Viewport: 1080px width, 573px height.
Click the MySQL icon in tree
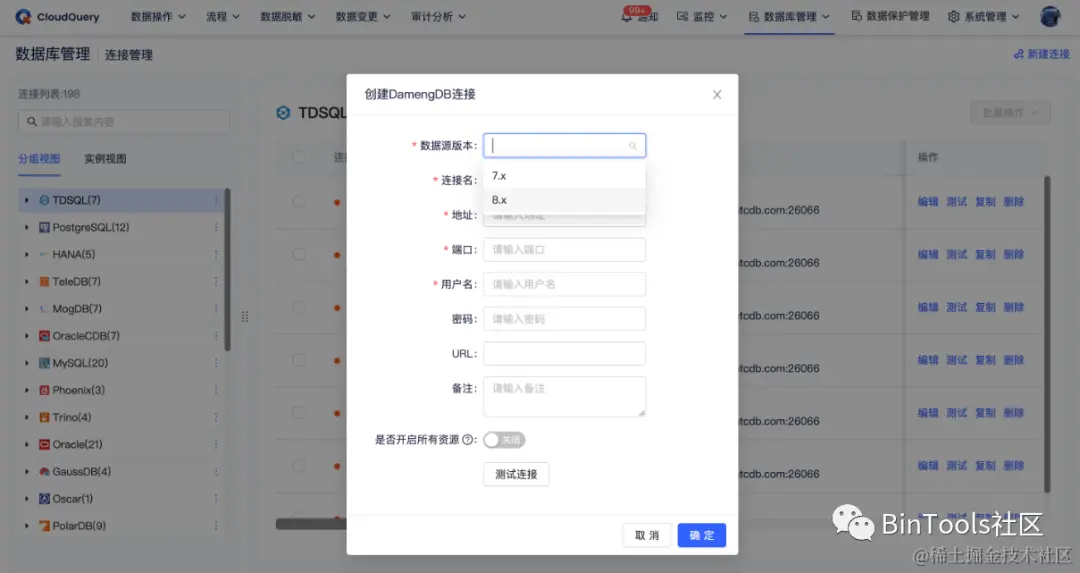(44, 363)
